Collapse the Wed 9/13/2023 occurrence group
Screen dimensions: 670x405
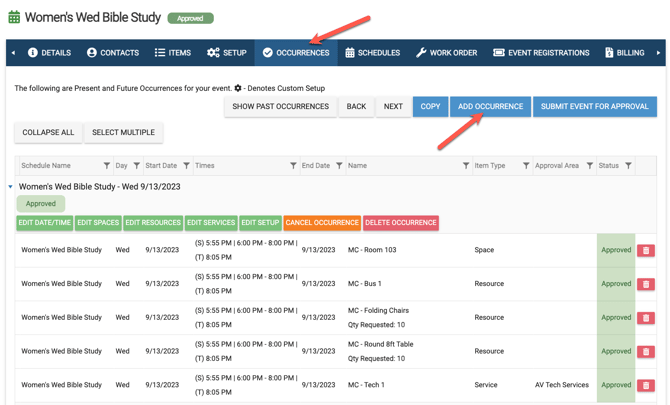tap(11, 187)
